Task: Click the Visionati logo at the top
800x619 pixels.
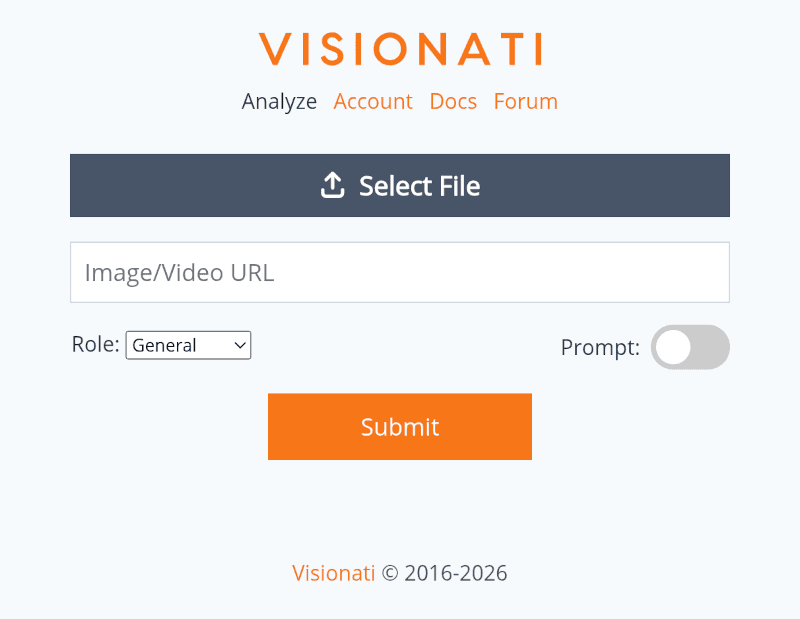Action: click(x=400, y=48)
